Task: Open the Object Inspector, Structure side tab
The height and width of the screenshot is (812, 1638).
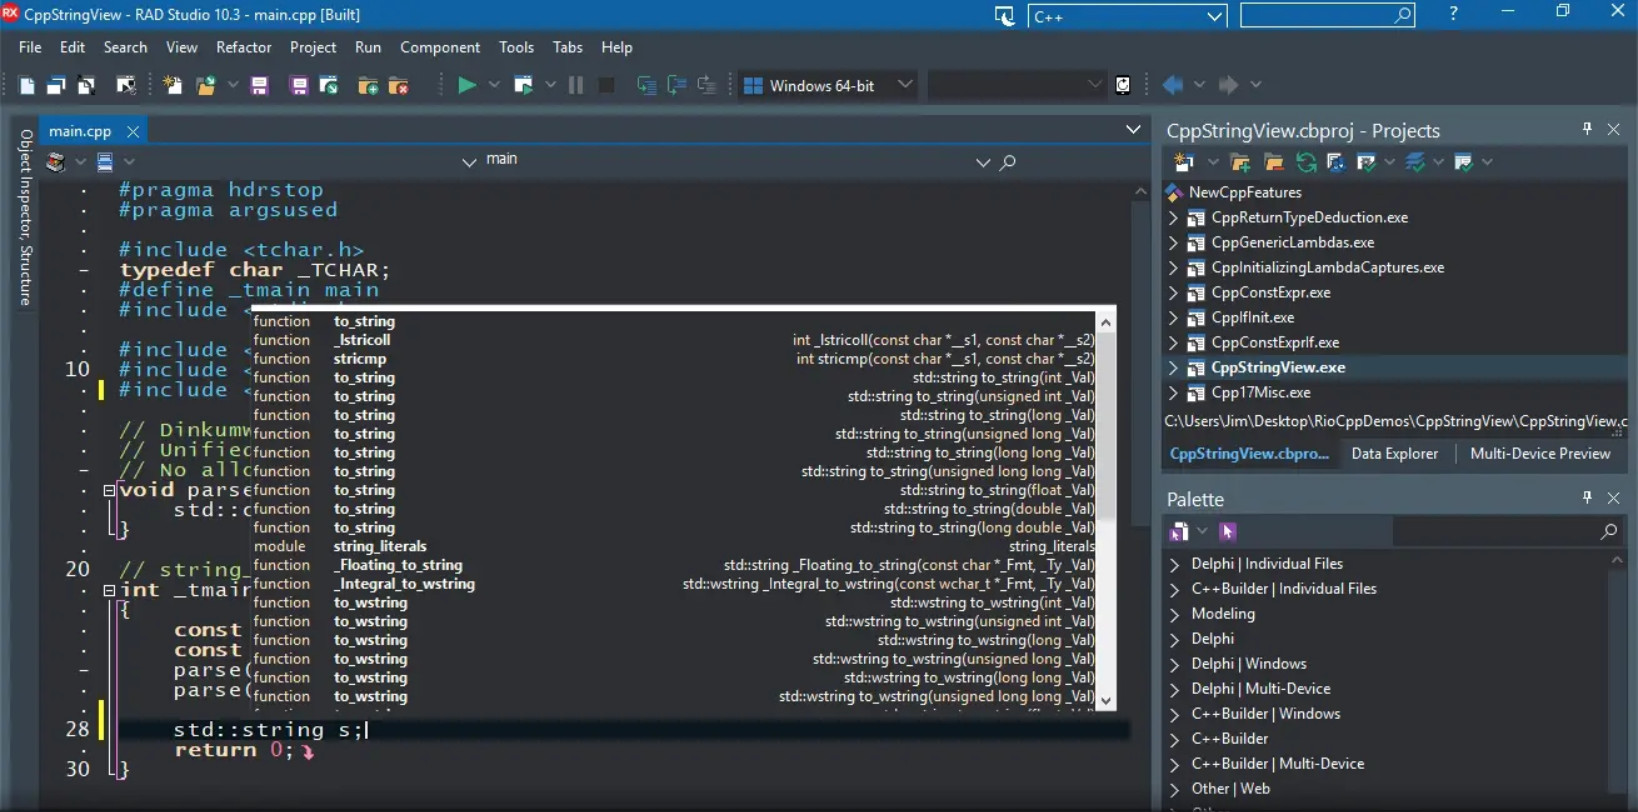Action: click(26, 217)
